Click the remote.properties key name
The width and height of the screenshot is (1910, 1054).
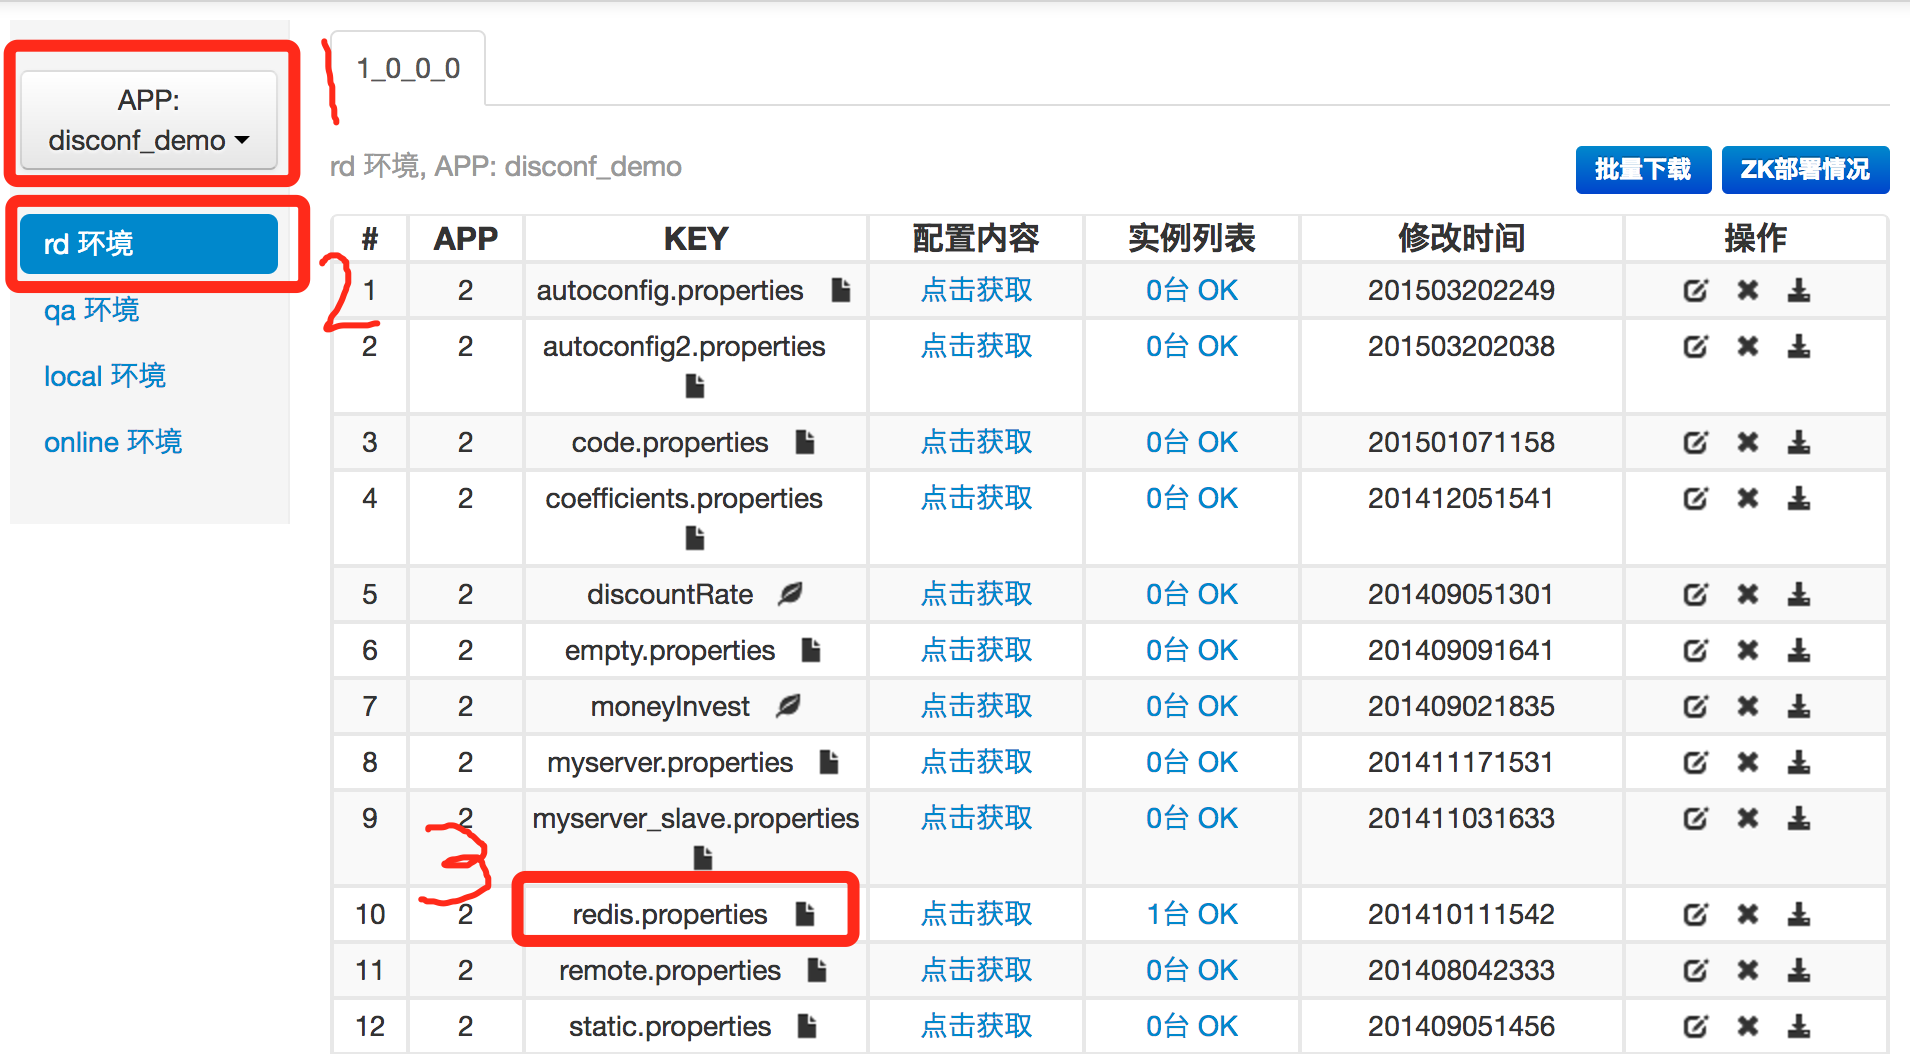(x=670, y=971)
